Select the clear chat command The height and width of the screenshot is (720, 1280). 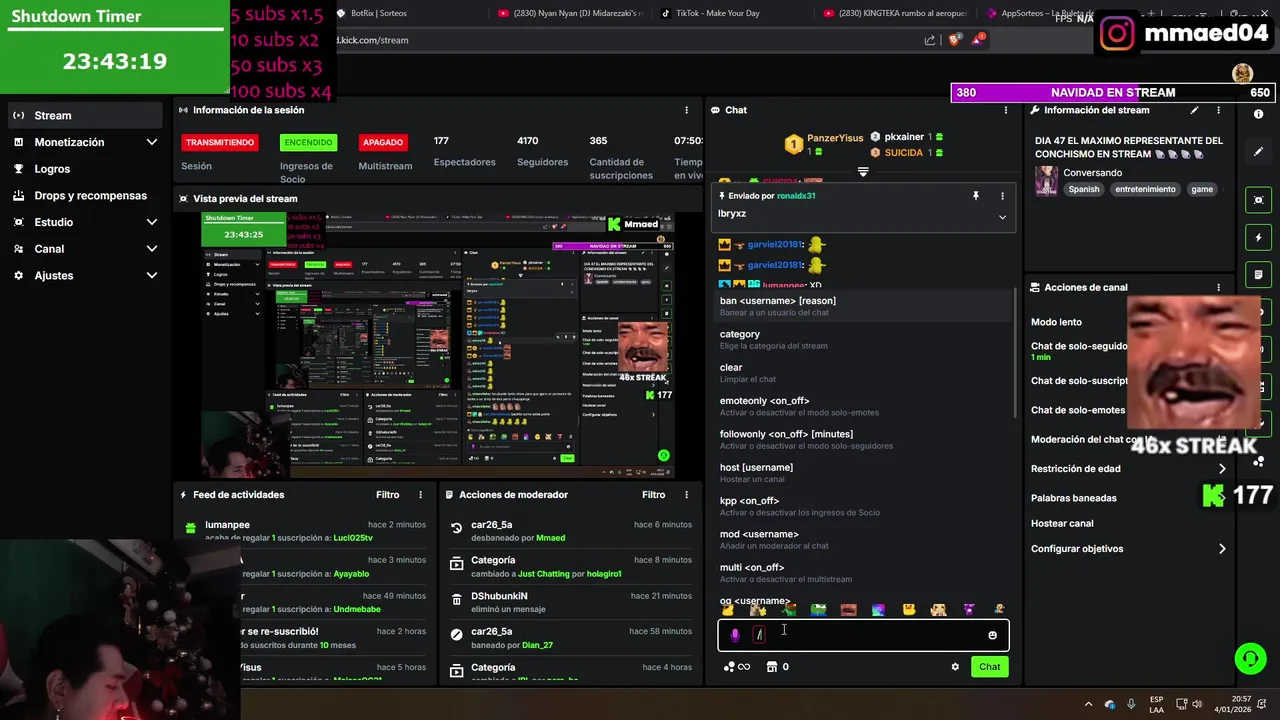863,373
